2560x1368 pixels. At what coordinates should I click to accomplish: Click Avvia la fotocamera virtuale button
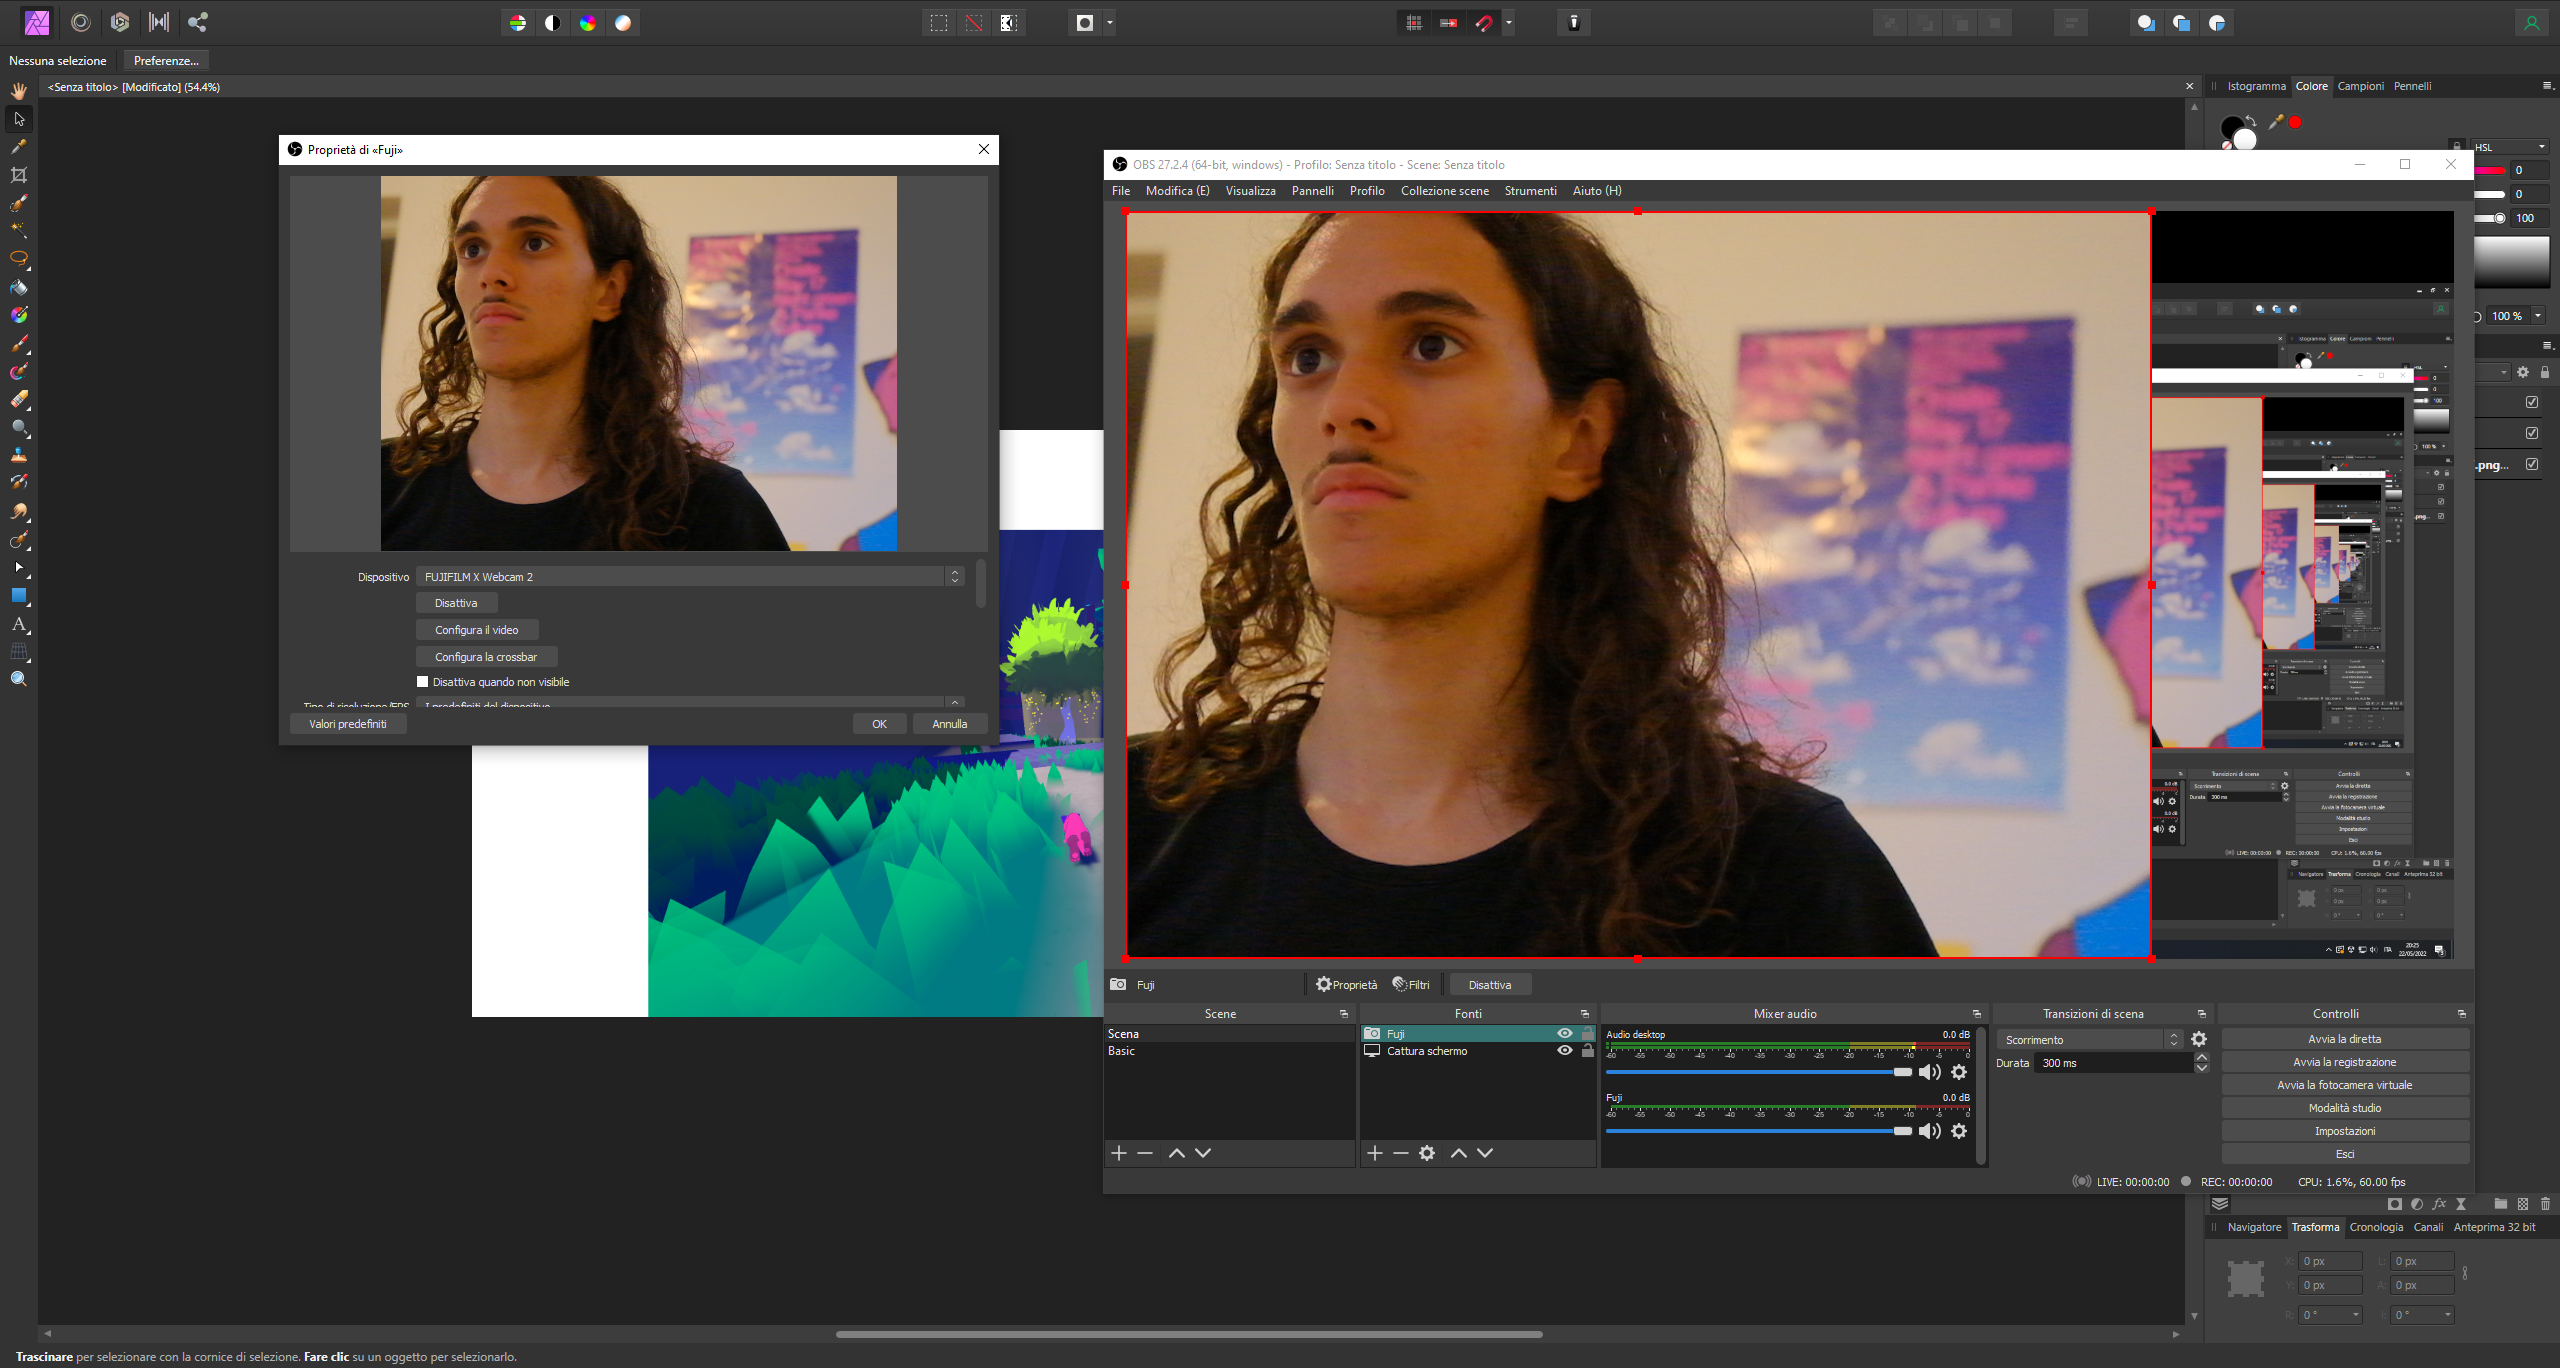pyautogui.click(x=2344, y=1085)
